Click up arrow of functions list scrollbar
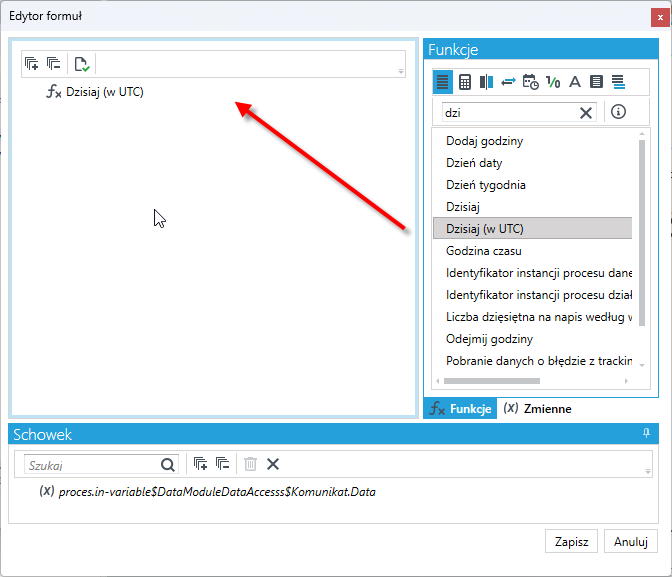Screen dimensions: 672x577 (642, 134)
